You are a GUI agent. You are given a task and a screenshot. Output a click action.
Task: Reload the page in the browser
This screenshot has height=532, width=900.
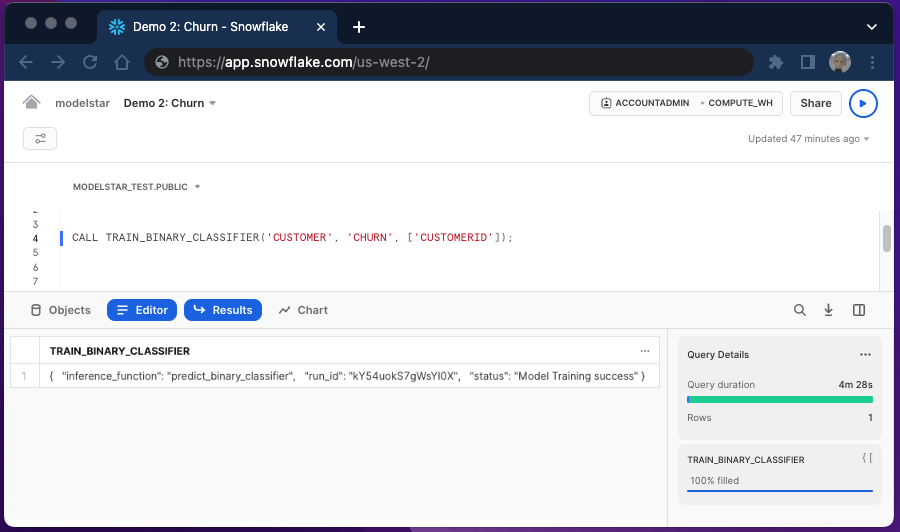point(90,62)
